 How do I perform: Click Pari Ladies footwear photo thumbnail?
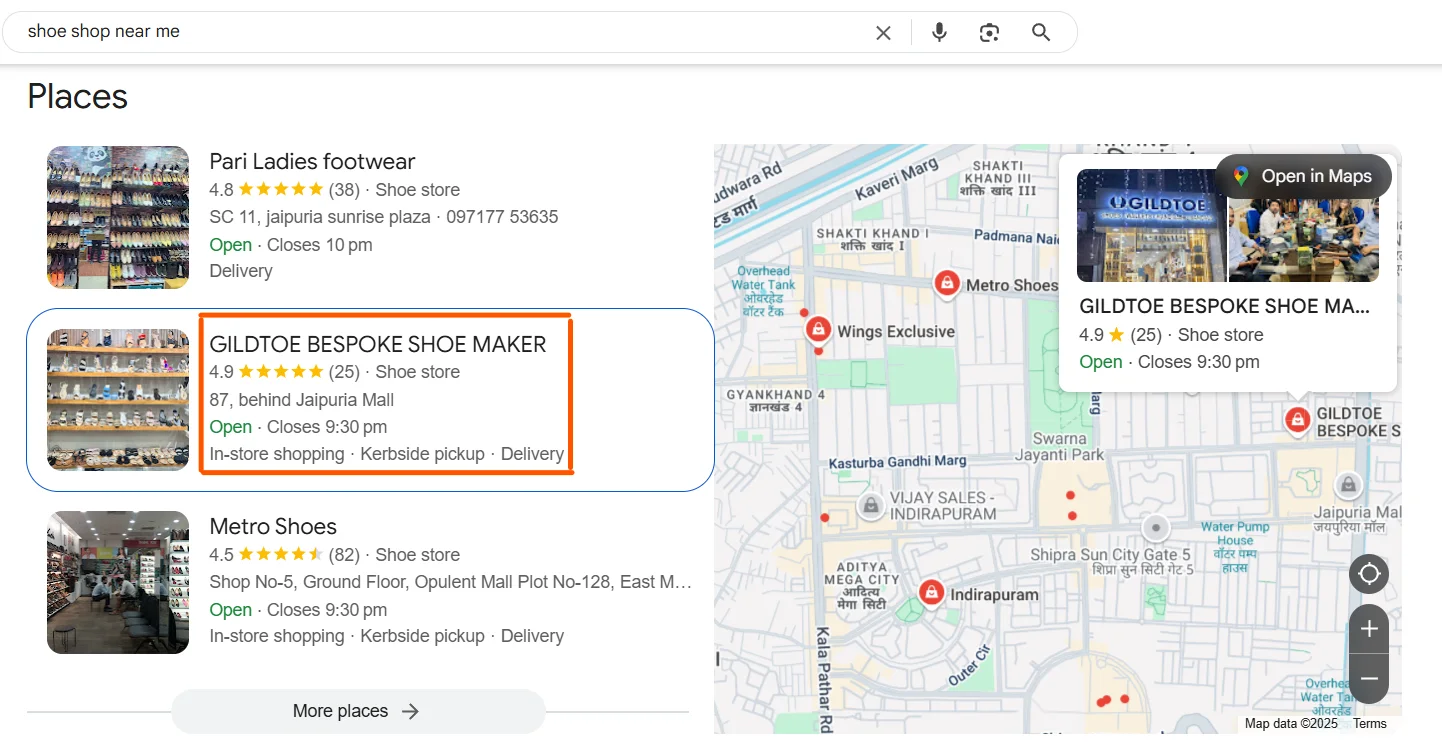click(118, 217)
